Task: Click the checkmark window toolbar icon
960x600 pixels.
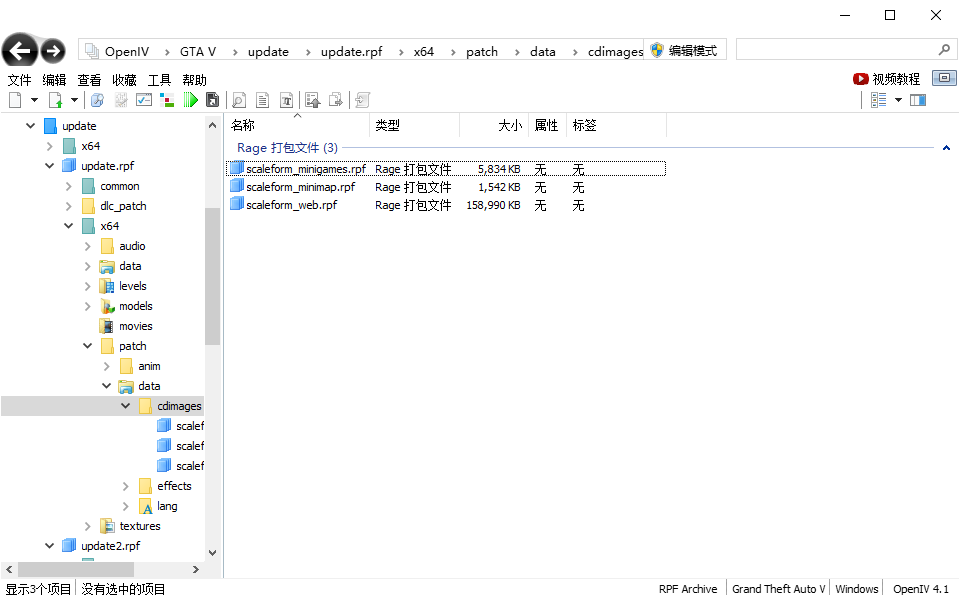Action: coord(144,100)
